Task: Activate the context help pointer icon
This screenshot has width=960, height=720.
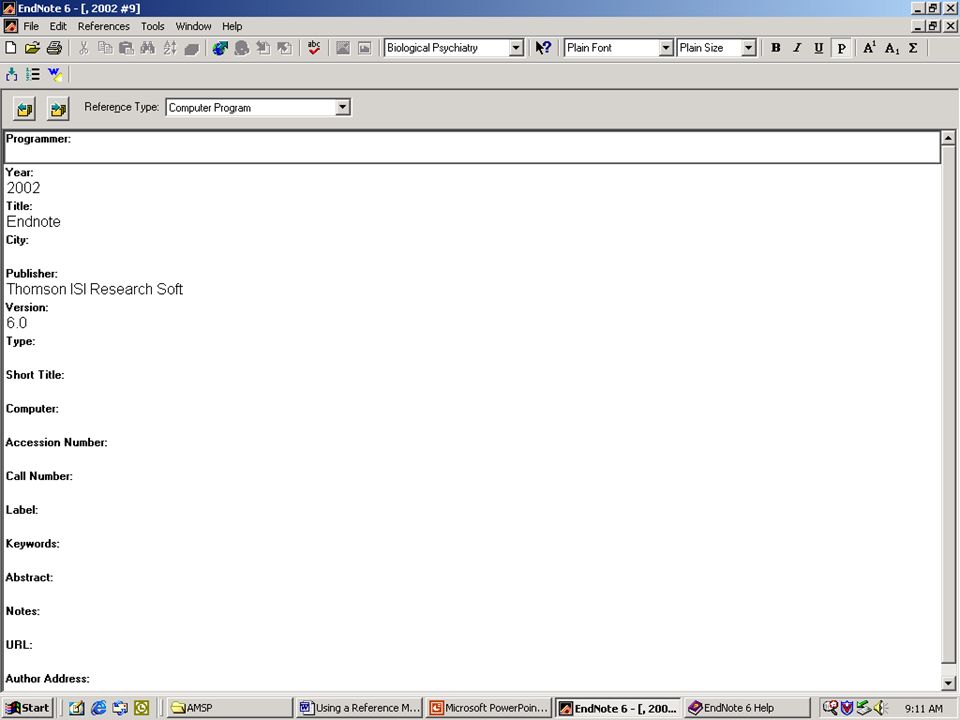Action: 543,48
